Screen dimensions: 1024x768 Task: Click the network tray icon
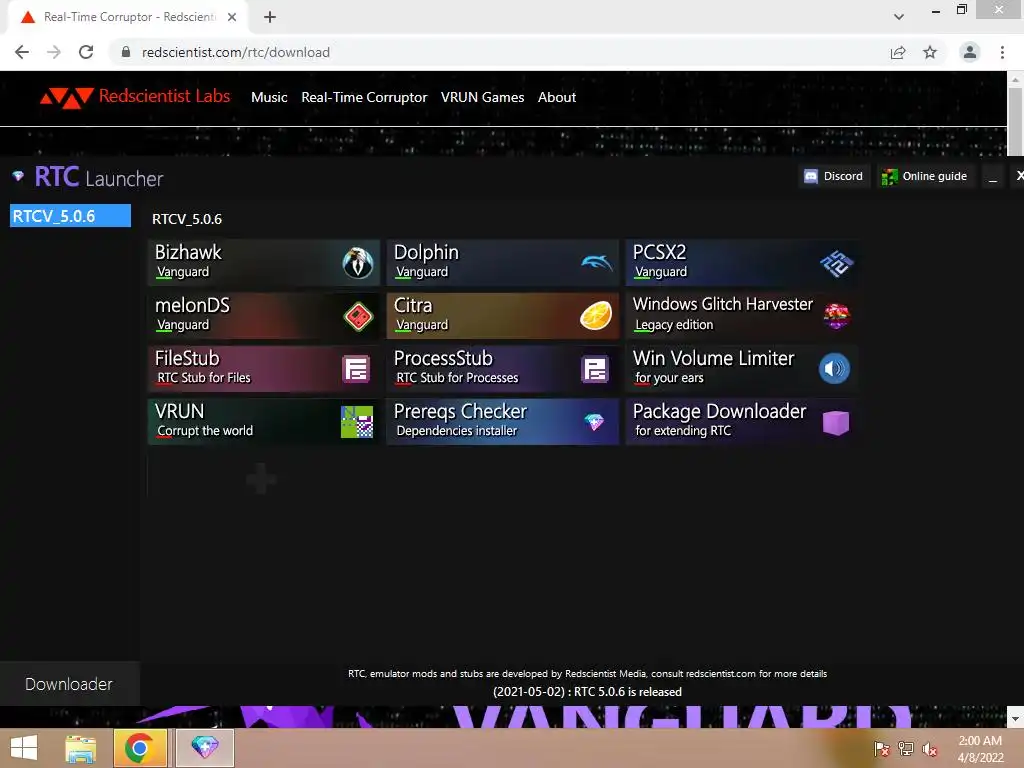pyautogui.click(x=906, y=748)
